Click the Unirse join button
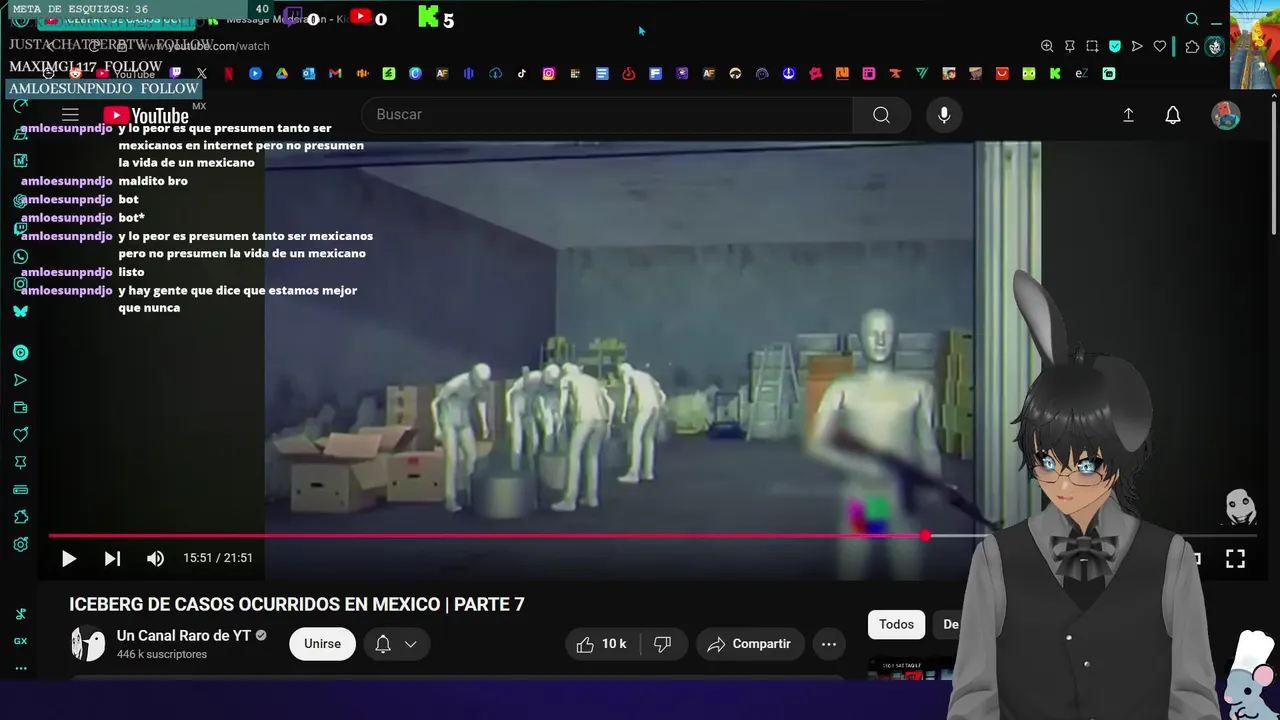This screenshot has width=1280, height=720. tap(322, 644)
